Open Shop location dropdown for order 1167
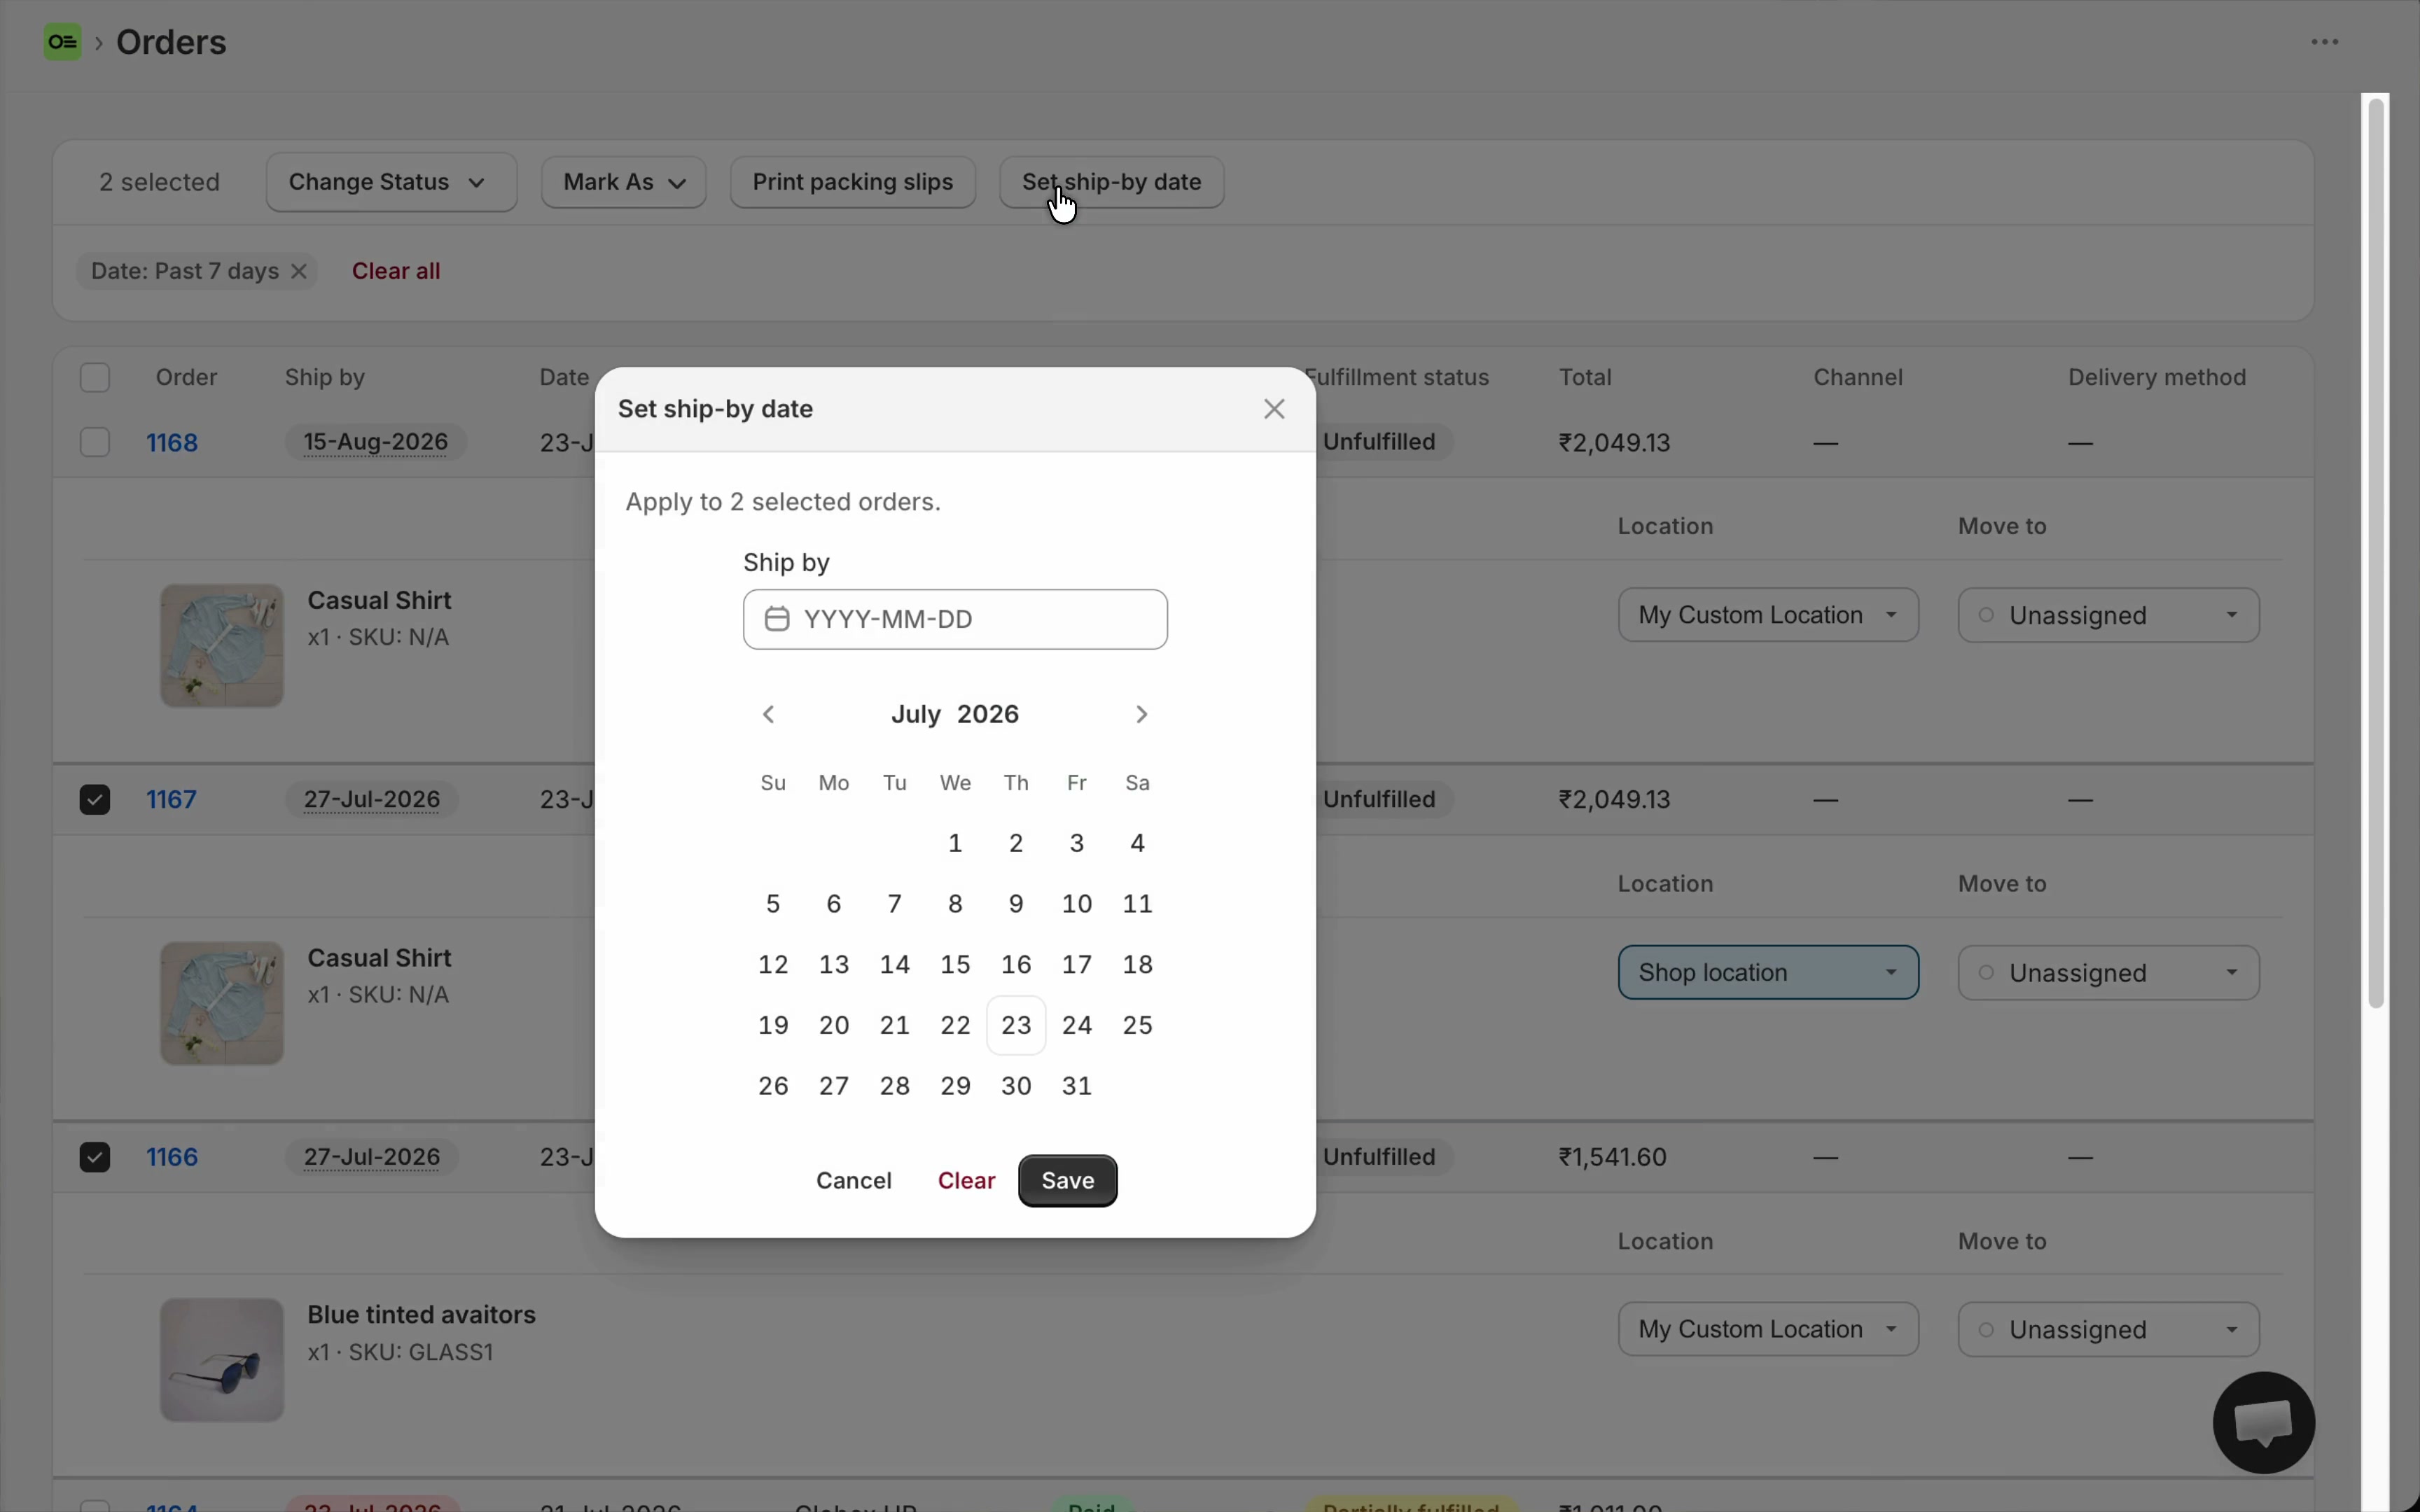Viewport: 2420px width, 1512px height. (1768, 972)
